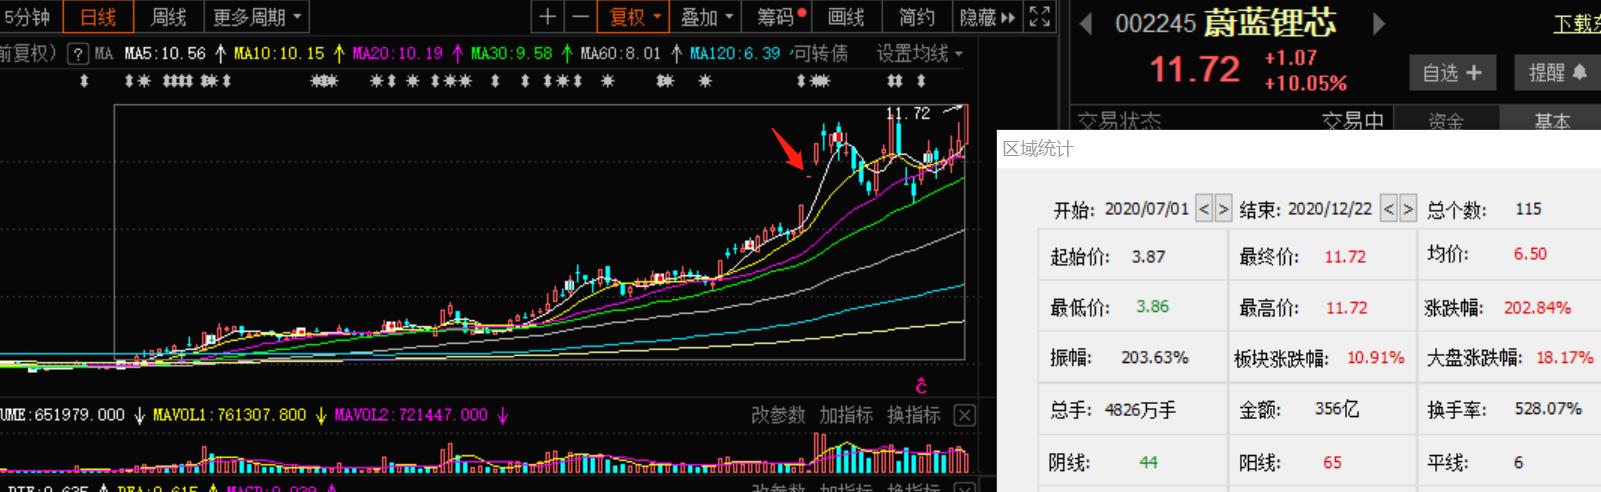
Task: Switch to the 周线 weekly tab
Action: (168, 17)
